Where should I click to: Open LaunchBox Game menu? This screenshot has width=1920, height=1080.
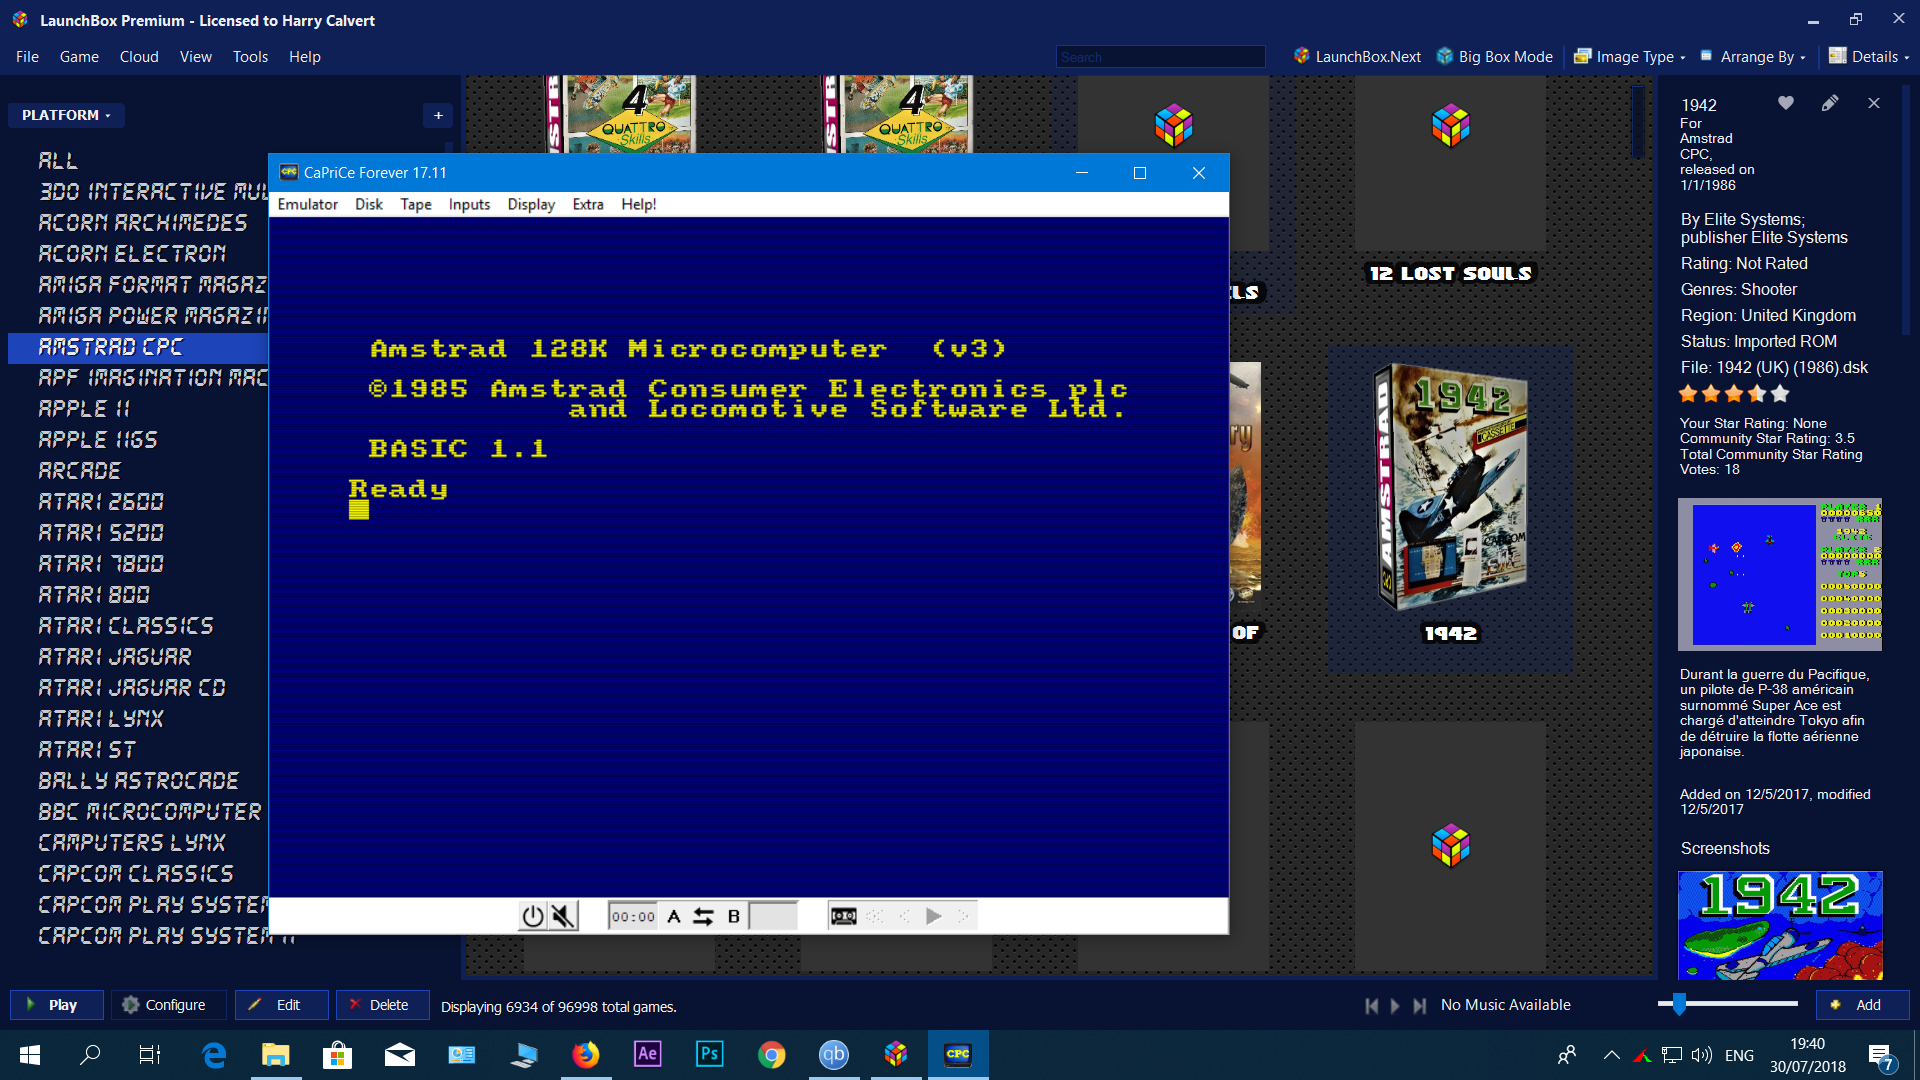coord(79,57)
